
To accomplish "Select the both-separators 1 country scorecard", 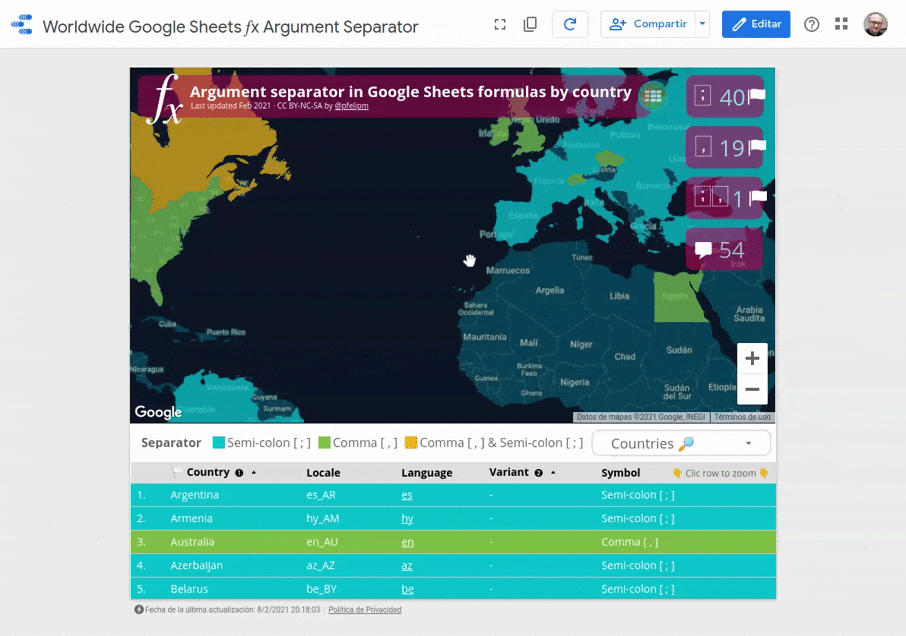I will pos(725,198).
